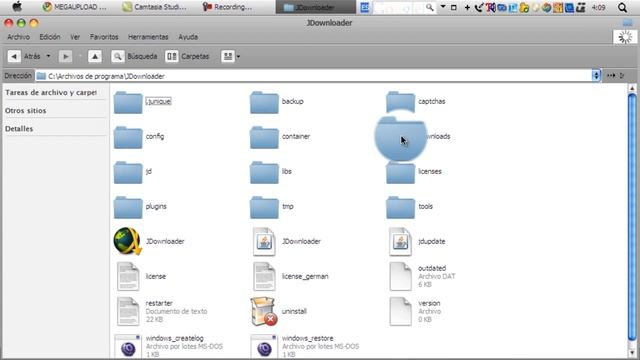Image resolution: width=640 pixels, height=360 pixels.
Task: Open the Herramientas menu
Action: (148, 37)
